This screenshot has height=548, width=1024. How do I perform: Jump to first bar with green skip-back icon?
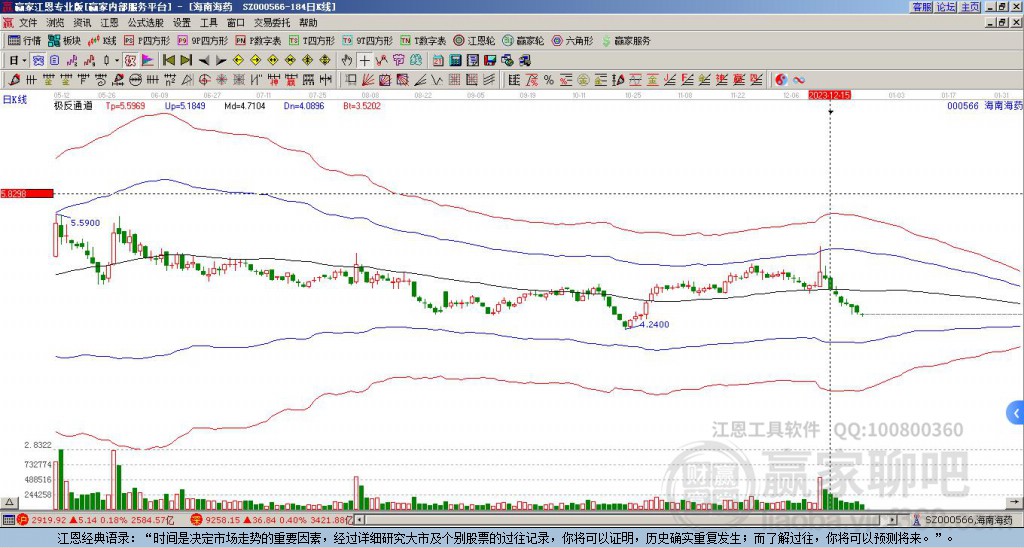168,60
